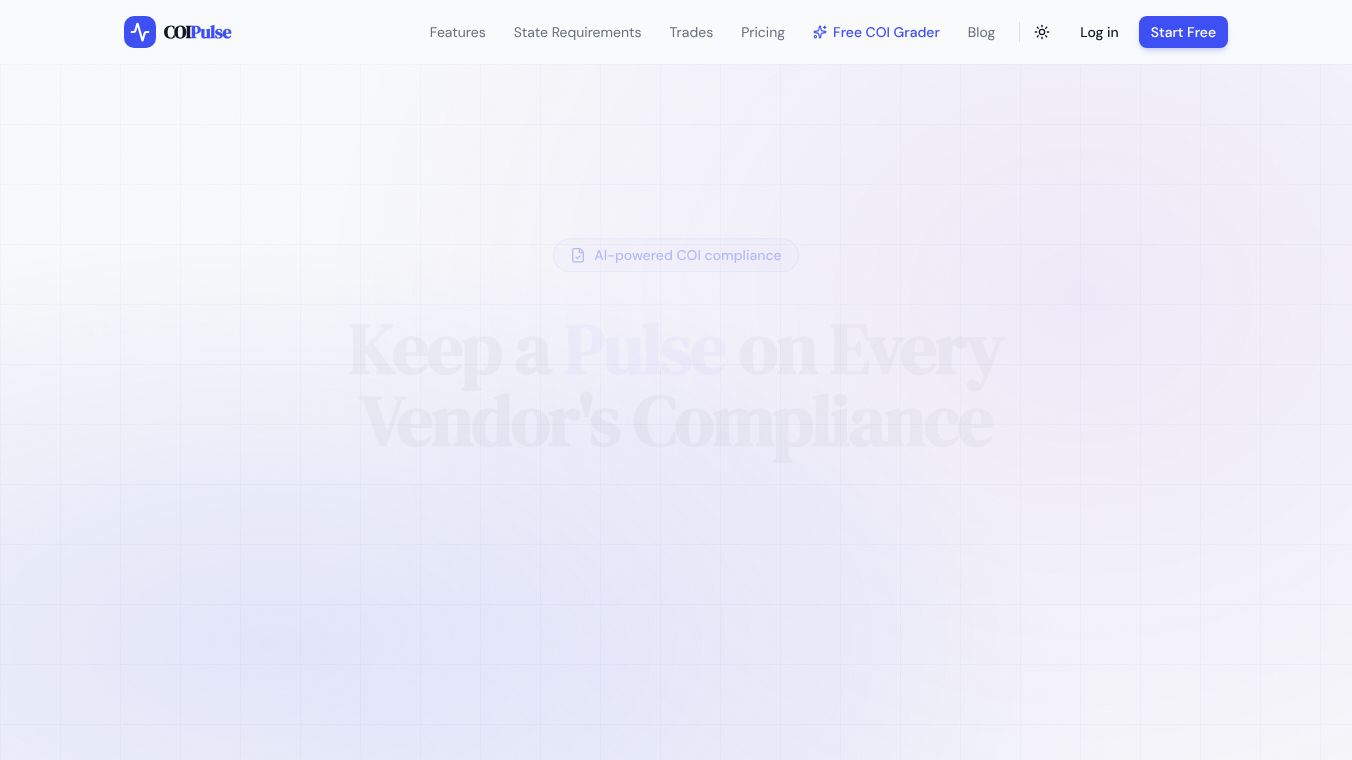The image size is (1352, 760).
Task: Click the AI-powered COI compliance badge
Action: (x=676, y=255)
